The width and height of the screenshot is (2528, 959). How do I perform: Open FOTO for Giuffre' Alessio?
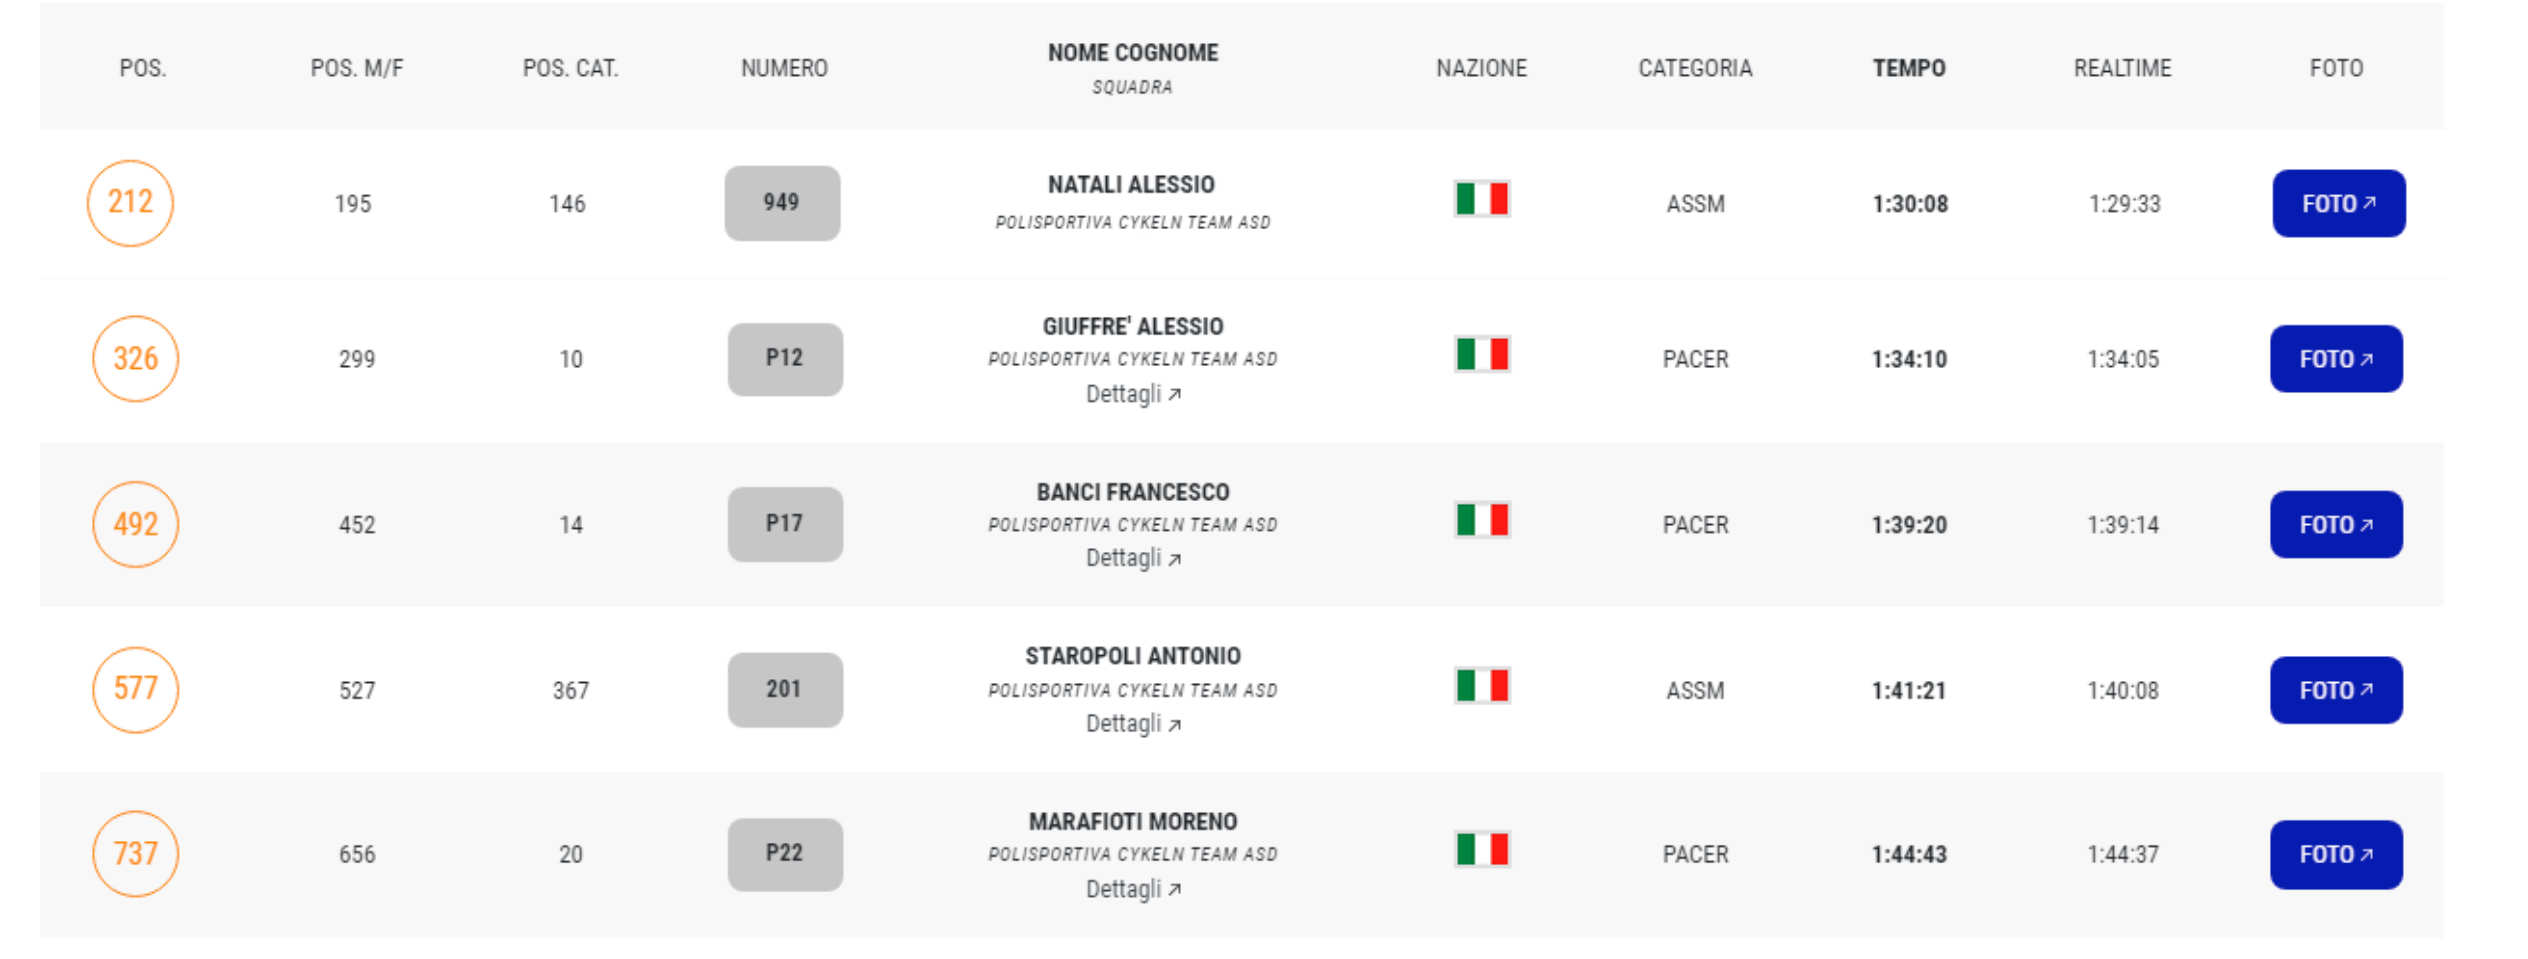(2336, 359)
